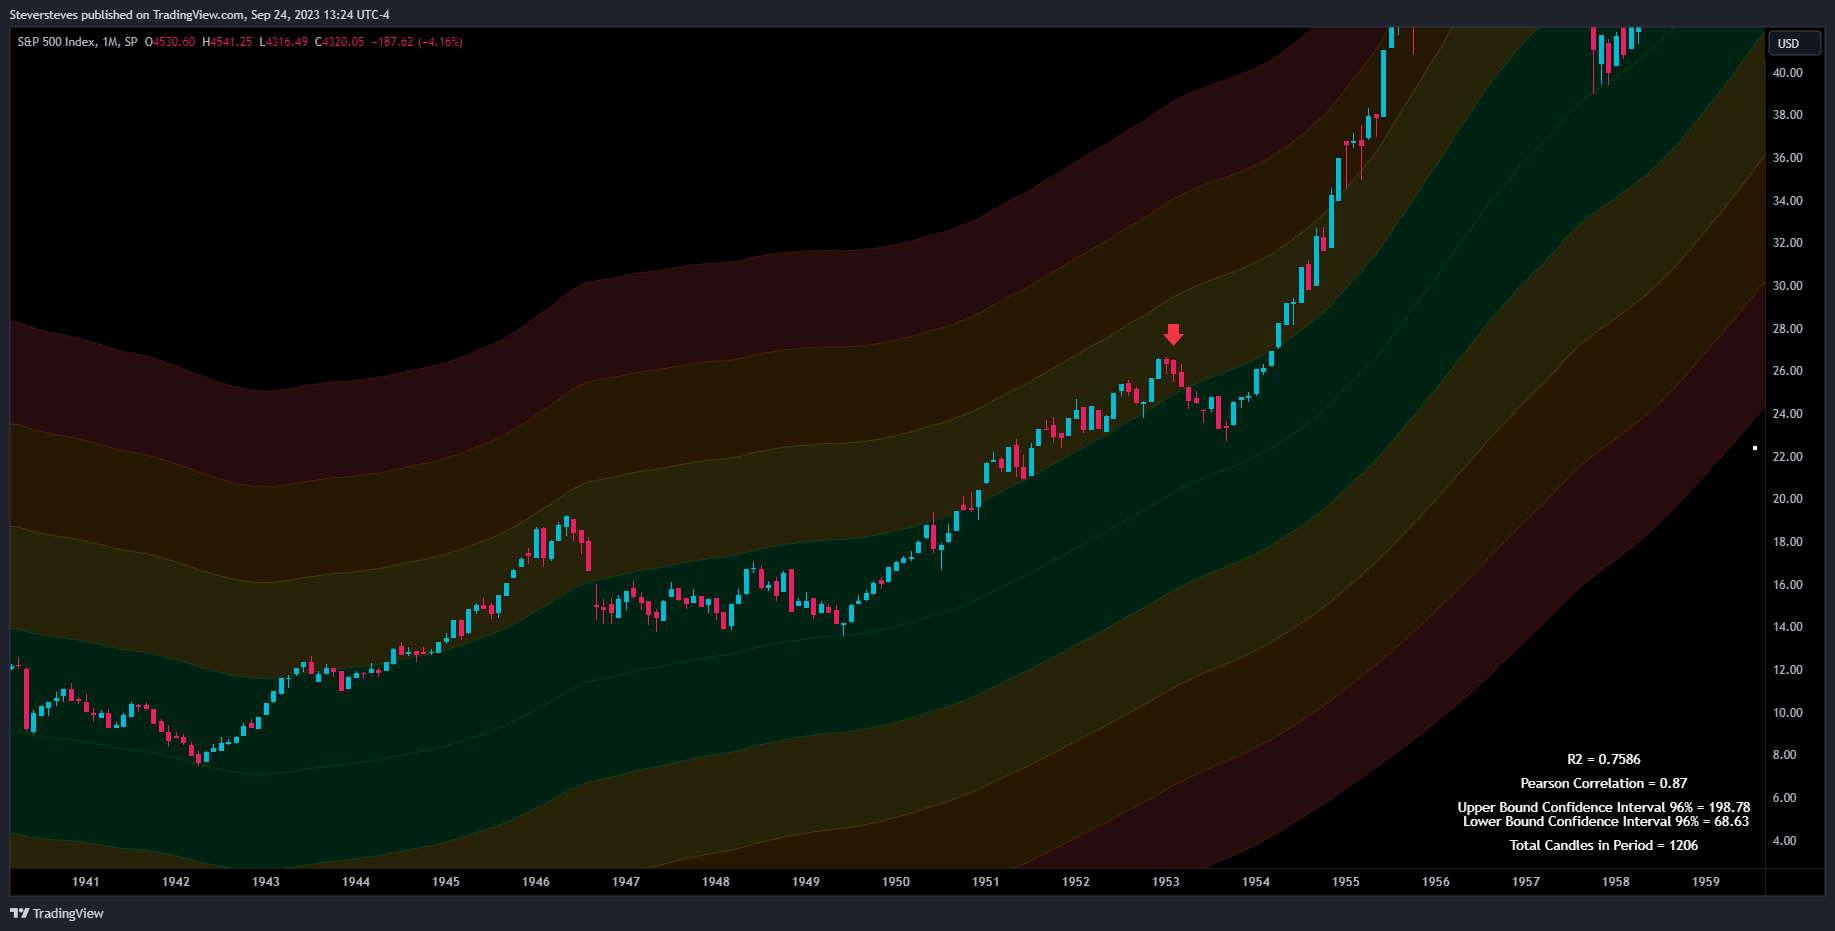Click the 1956 label on time axis
This screenshot has height=931, width=1835.
1436,881
